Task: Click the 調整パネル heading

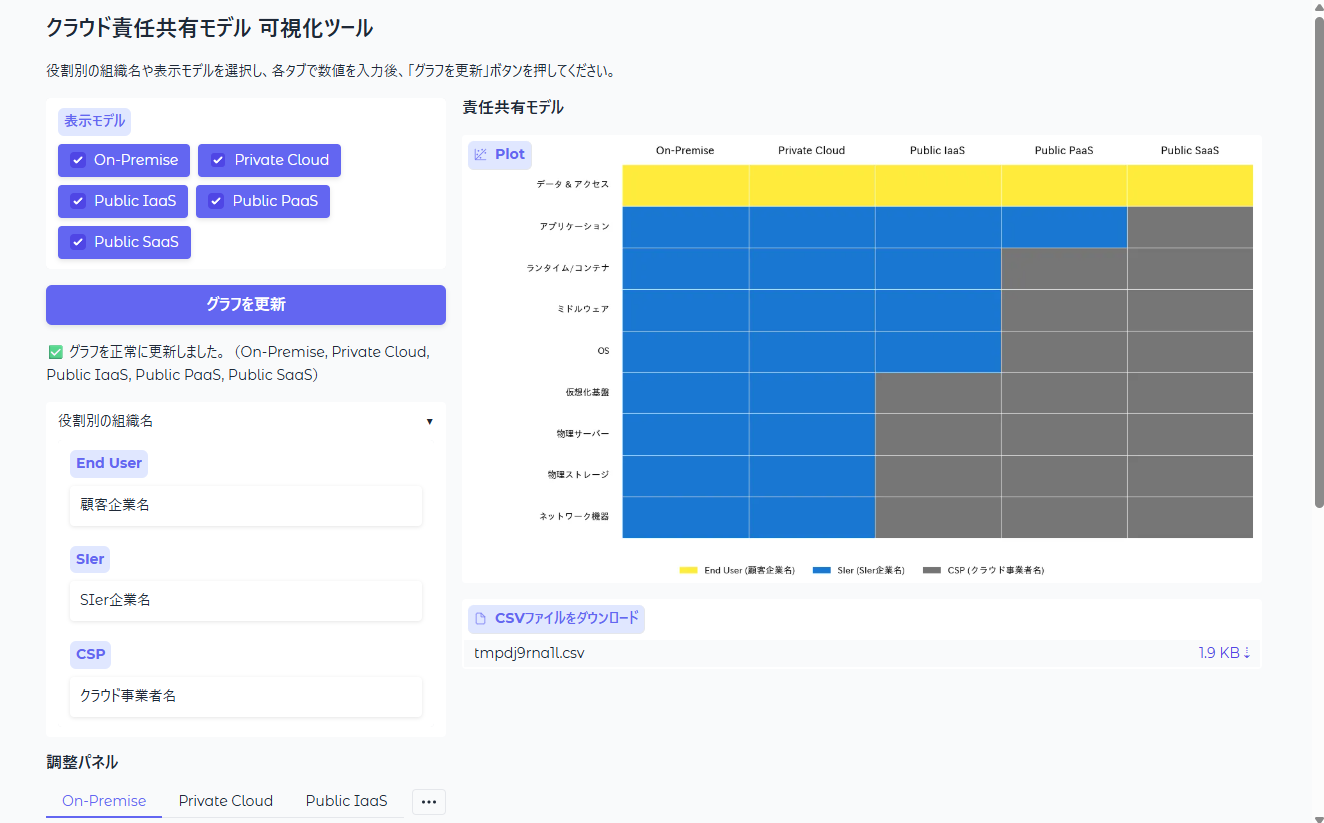Action: [82, 762]
